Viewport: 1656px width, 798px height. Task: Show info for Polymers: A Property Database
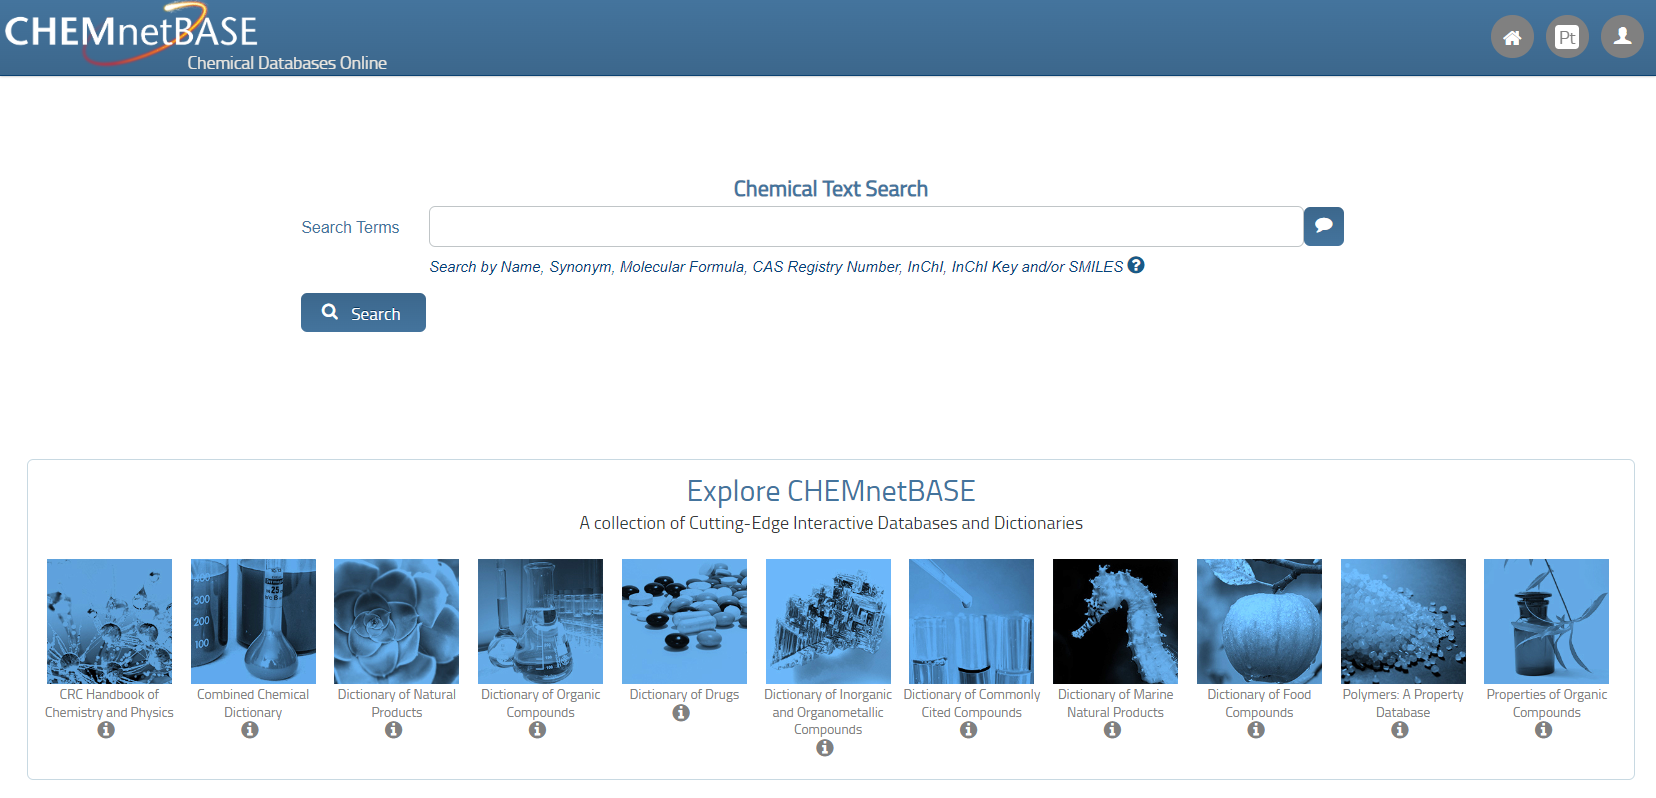pos(1400,730)
